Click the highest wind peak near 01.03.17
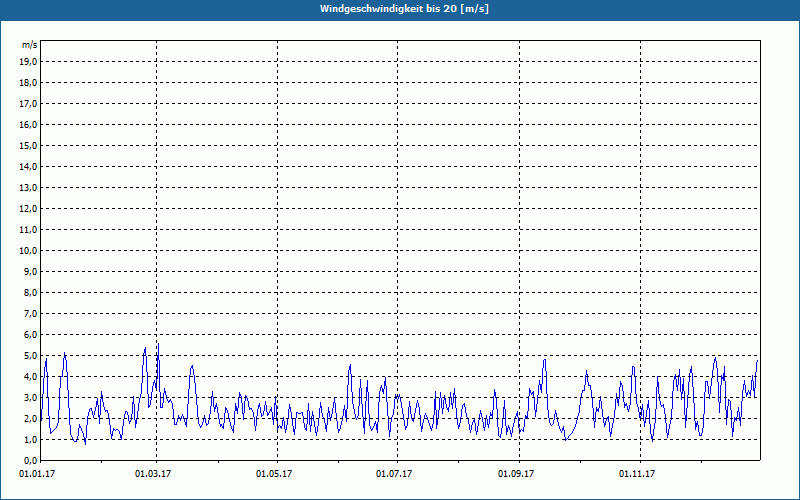This screenshot has width=800, height=500. [x=158, y=343]
